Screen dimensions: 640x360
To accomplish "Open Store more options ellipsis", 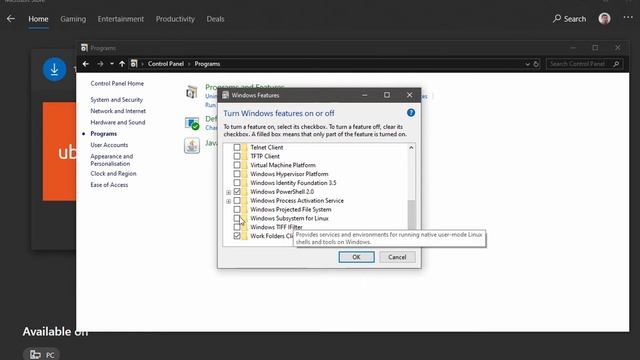I will 628,18.
